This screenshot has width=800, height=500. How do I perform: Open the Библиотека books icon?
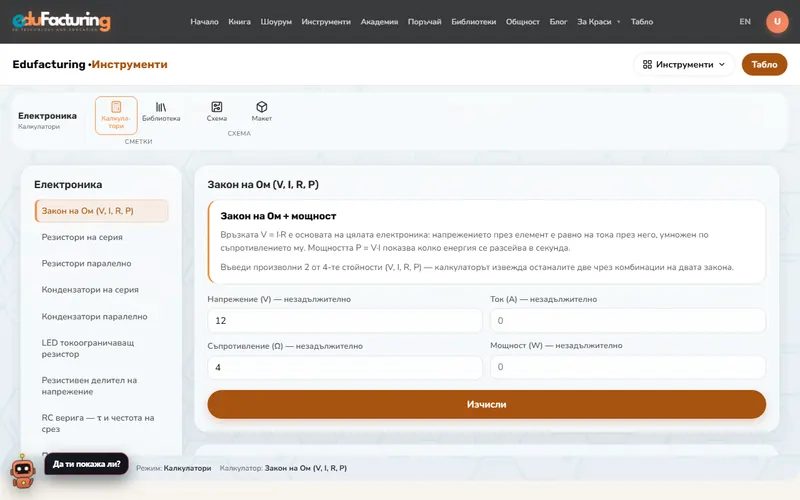(x=161, y=107)
